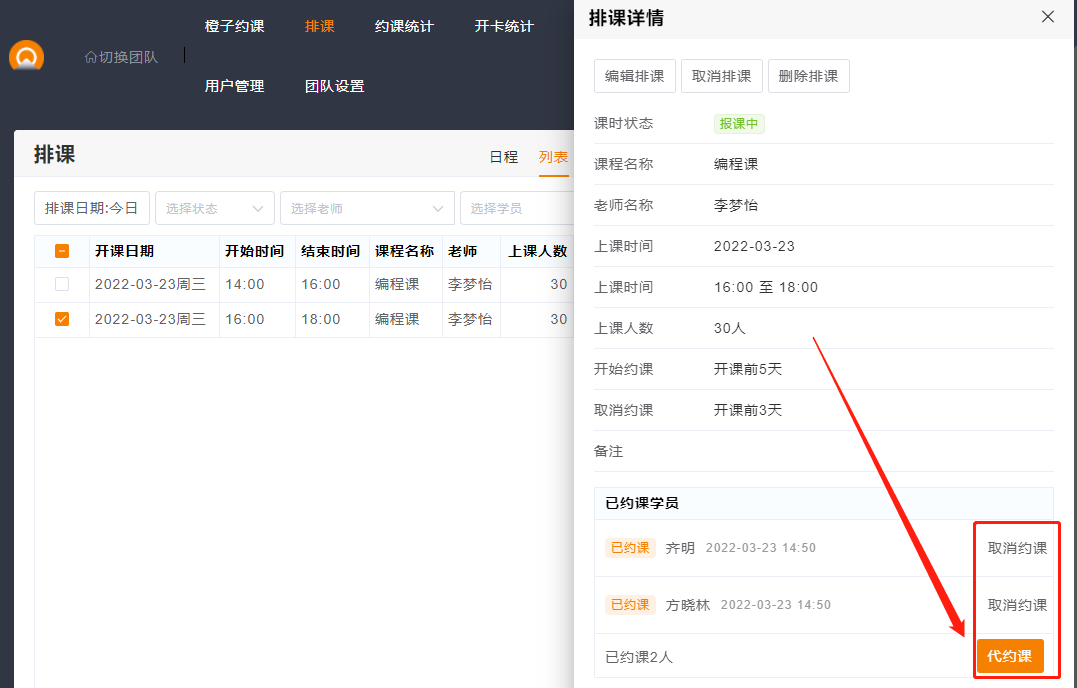Open the 排课日期:今日 date filter
1077x688 pixels.
[x=92, y=208]
